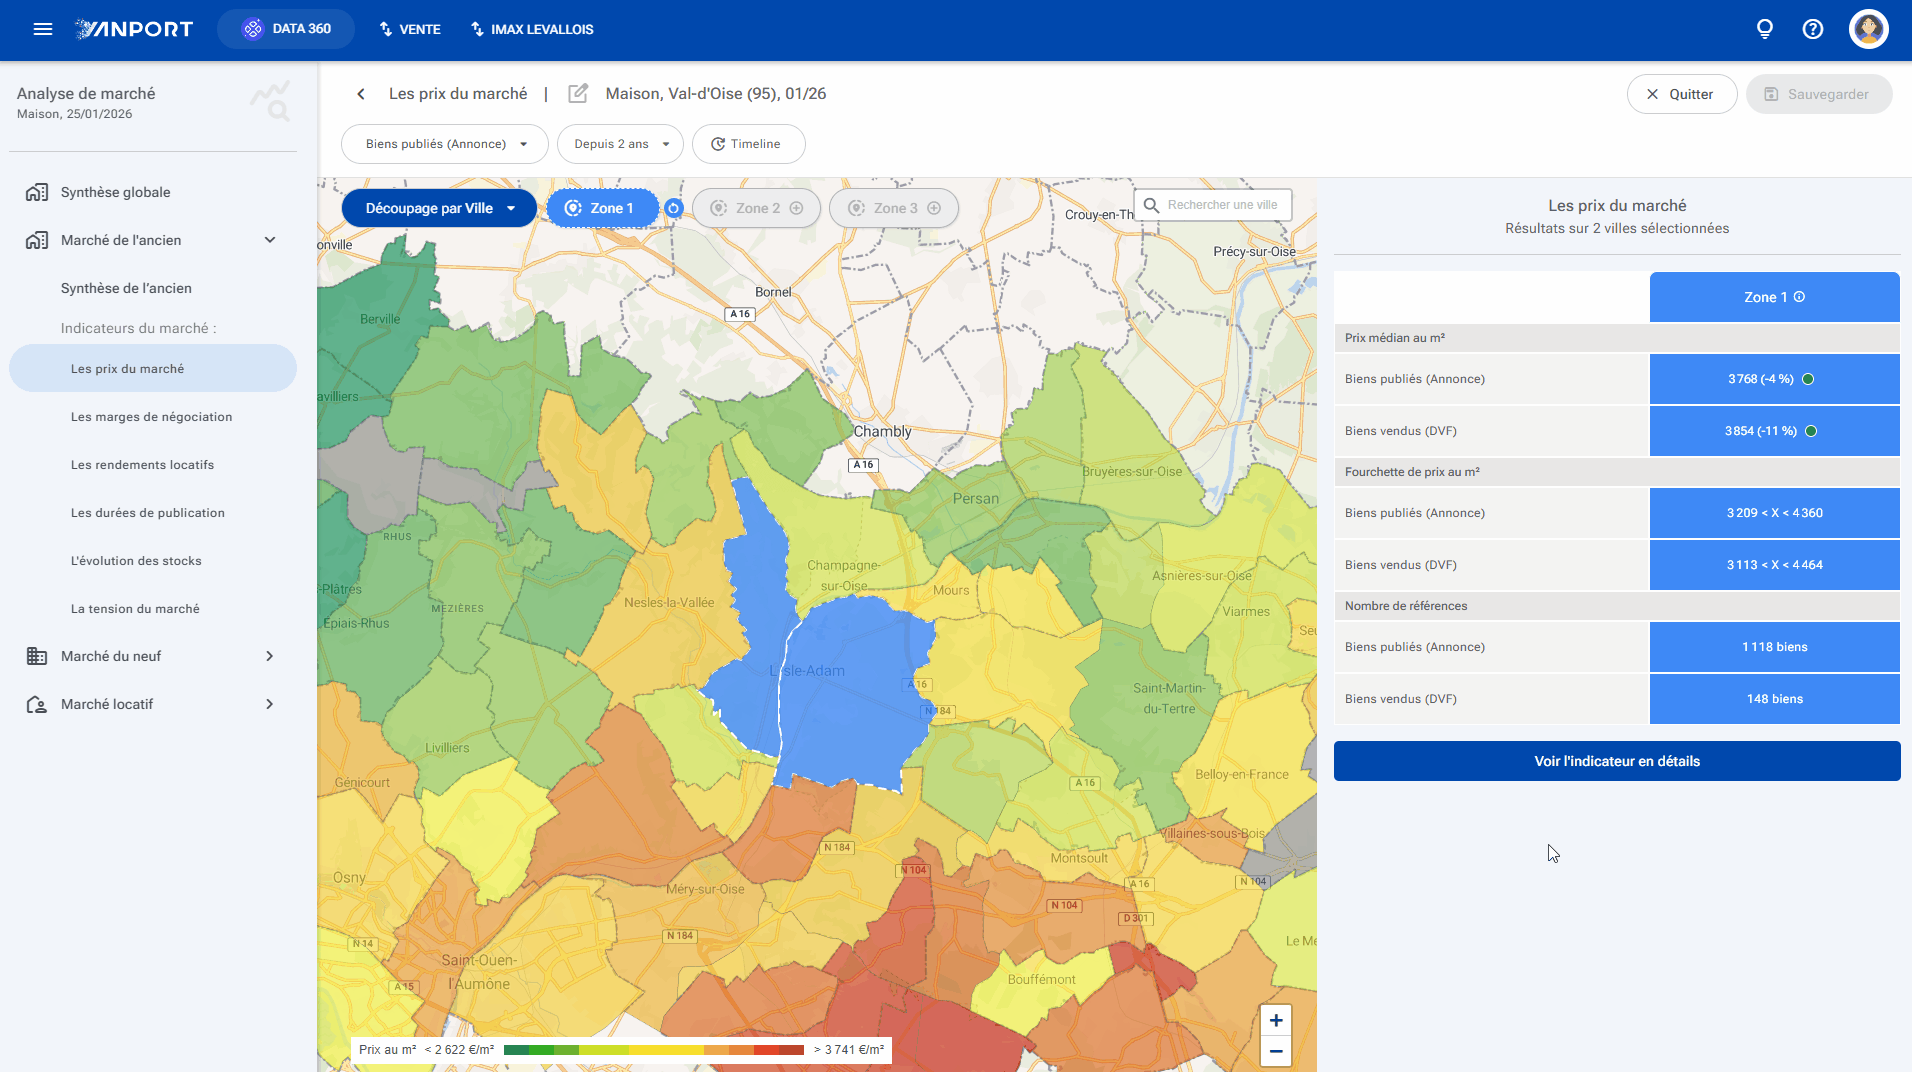The image size is (1912, 1072).
Task: Click the Marché locatif key icon
Action: [37, 704]
